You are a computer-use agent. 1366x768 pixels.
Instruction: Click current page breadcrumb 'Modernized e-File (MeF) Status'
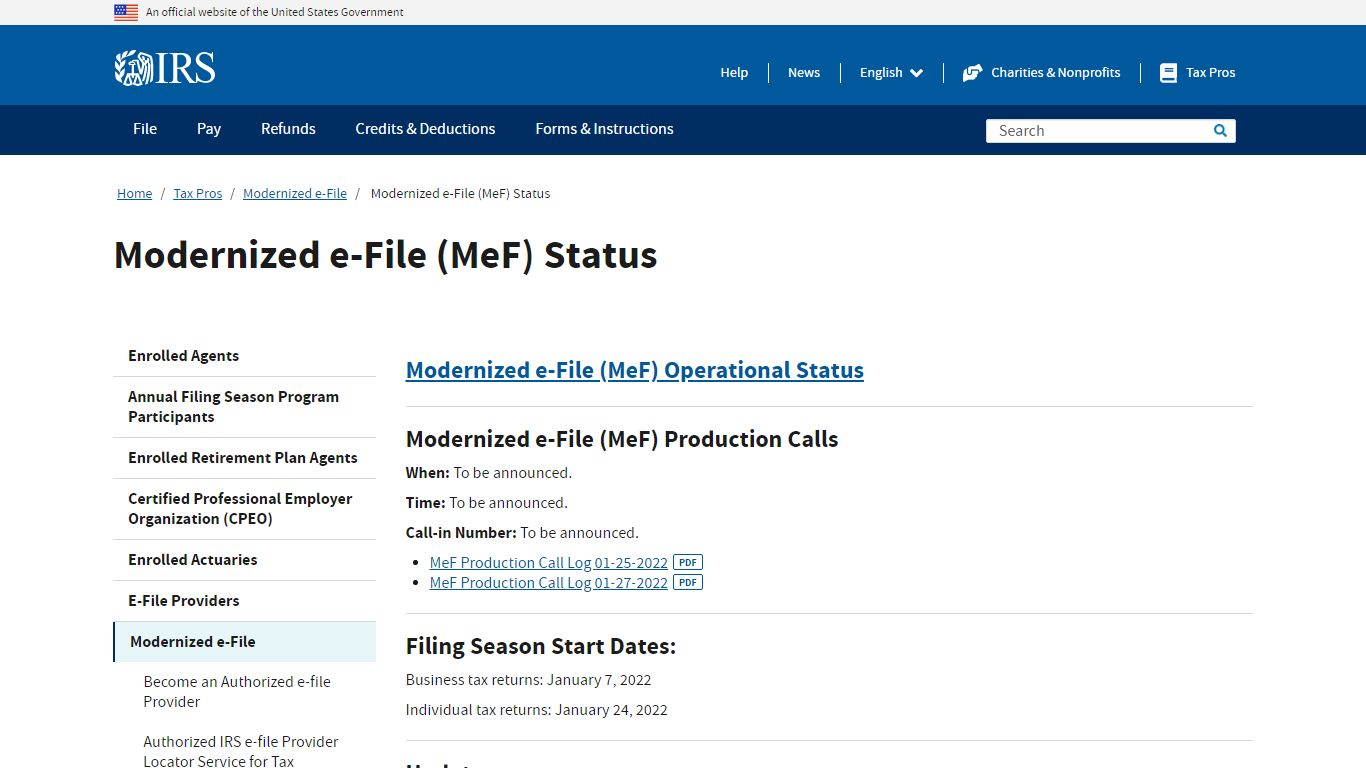[460, 194]
